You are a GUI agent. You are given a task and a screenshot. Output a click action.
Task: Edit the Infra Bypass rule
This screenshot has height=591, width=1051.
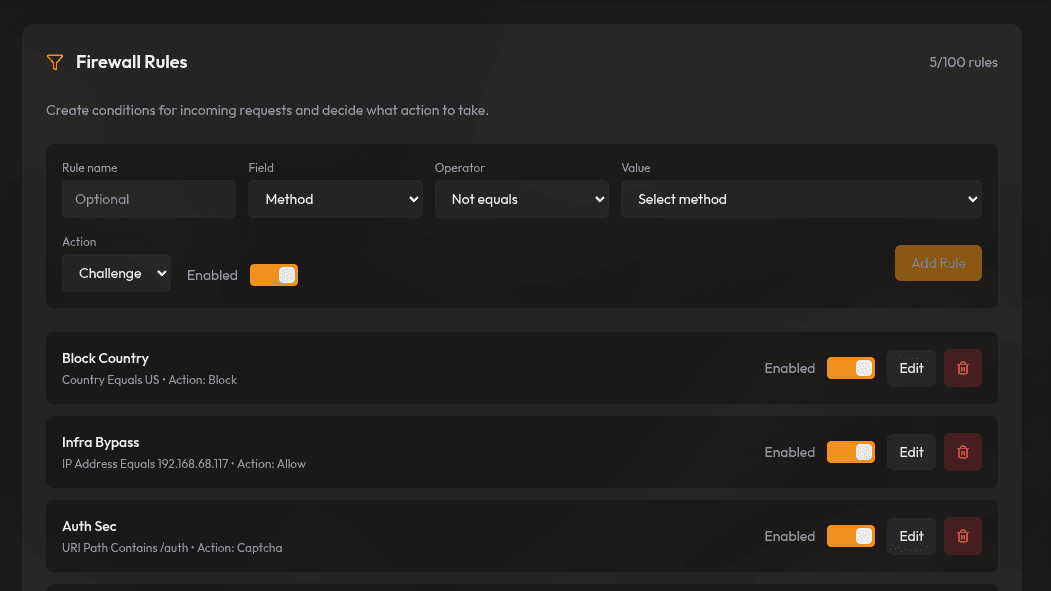pyautogui.click(x=910, y=452)
